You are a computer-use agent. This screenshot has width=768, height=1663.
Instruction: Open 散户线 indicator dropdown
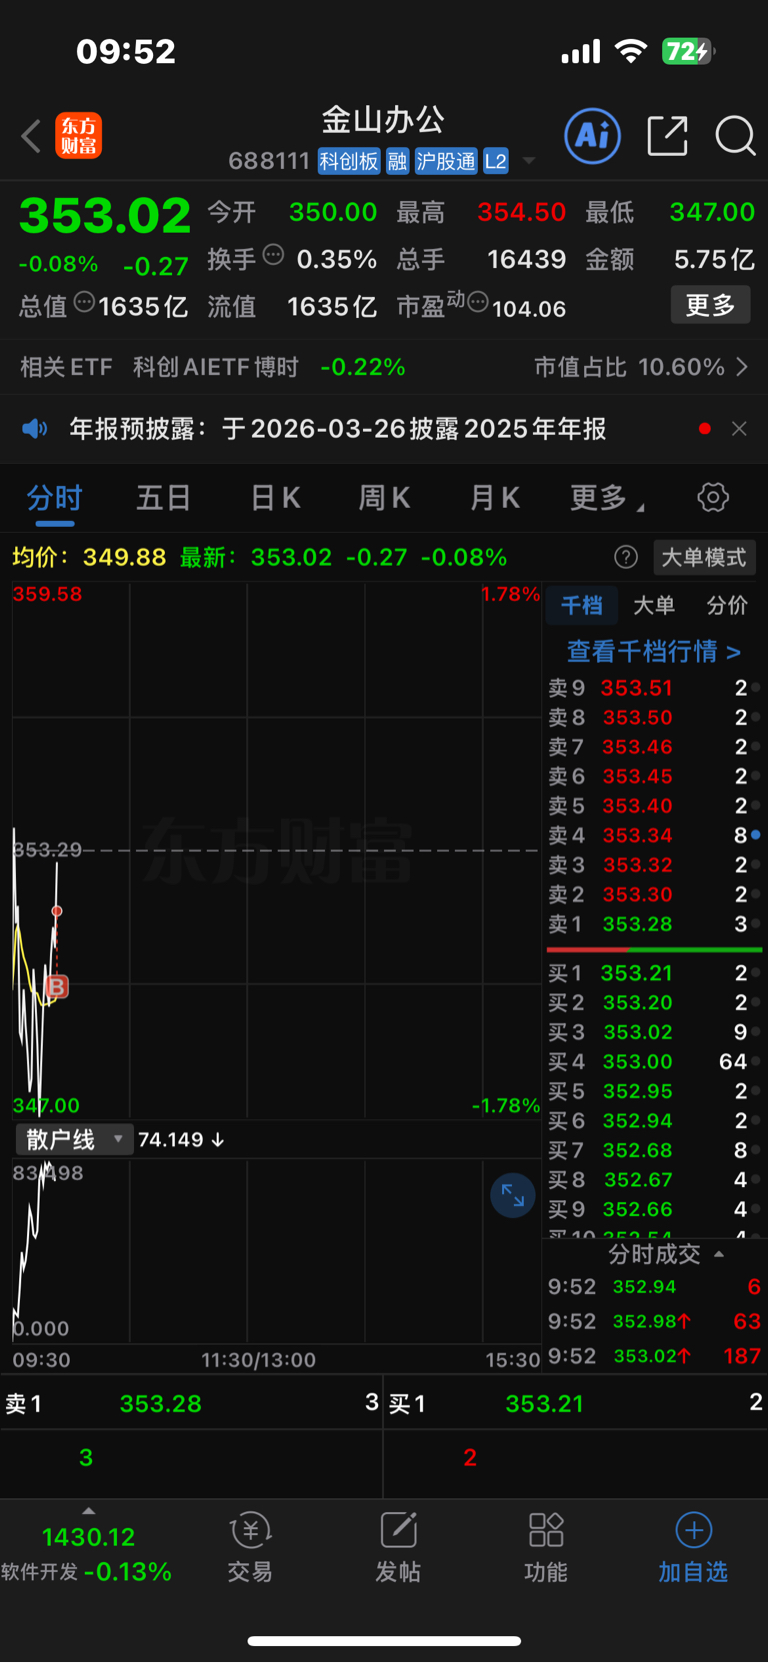pyautogui.click(x=74, y=1139)
